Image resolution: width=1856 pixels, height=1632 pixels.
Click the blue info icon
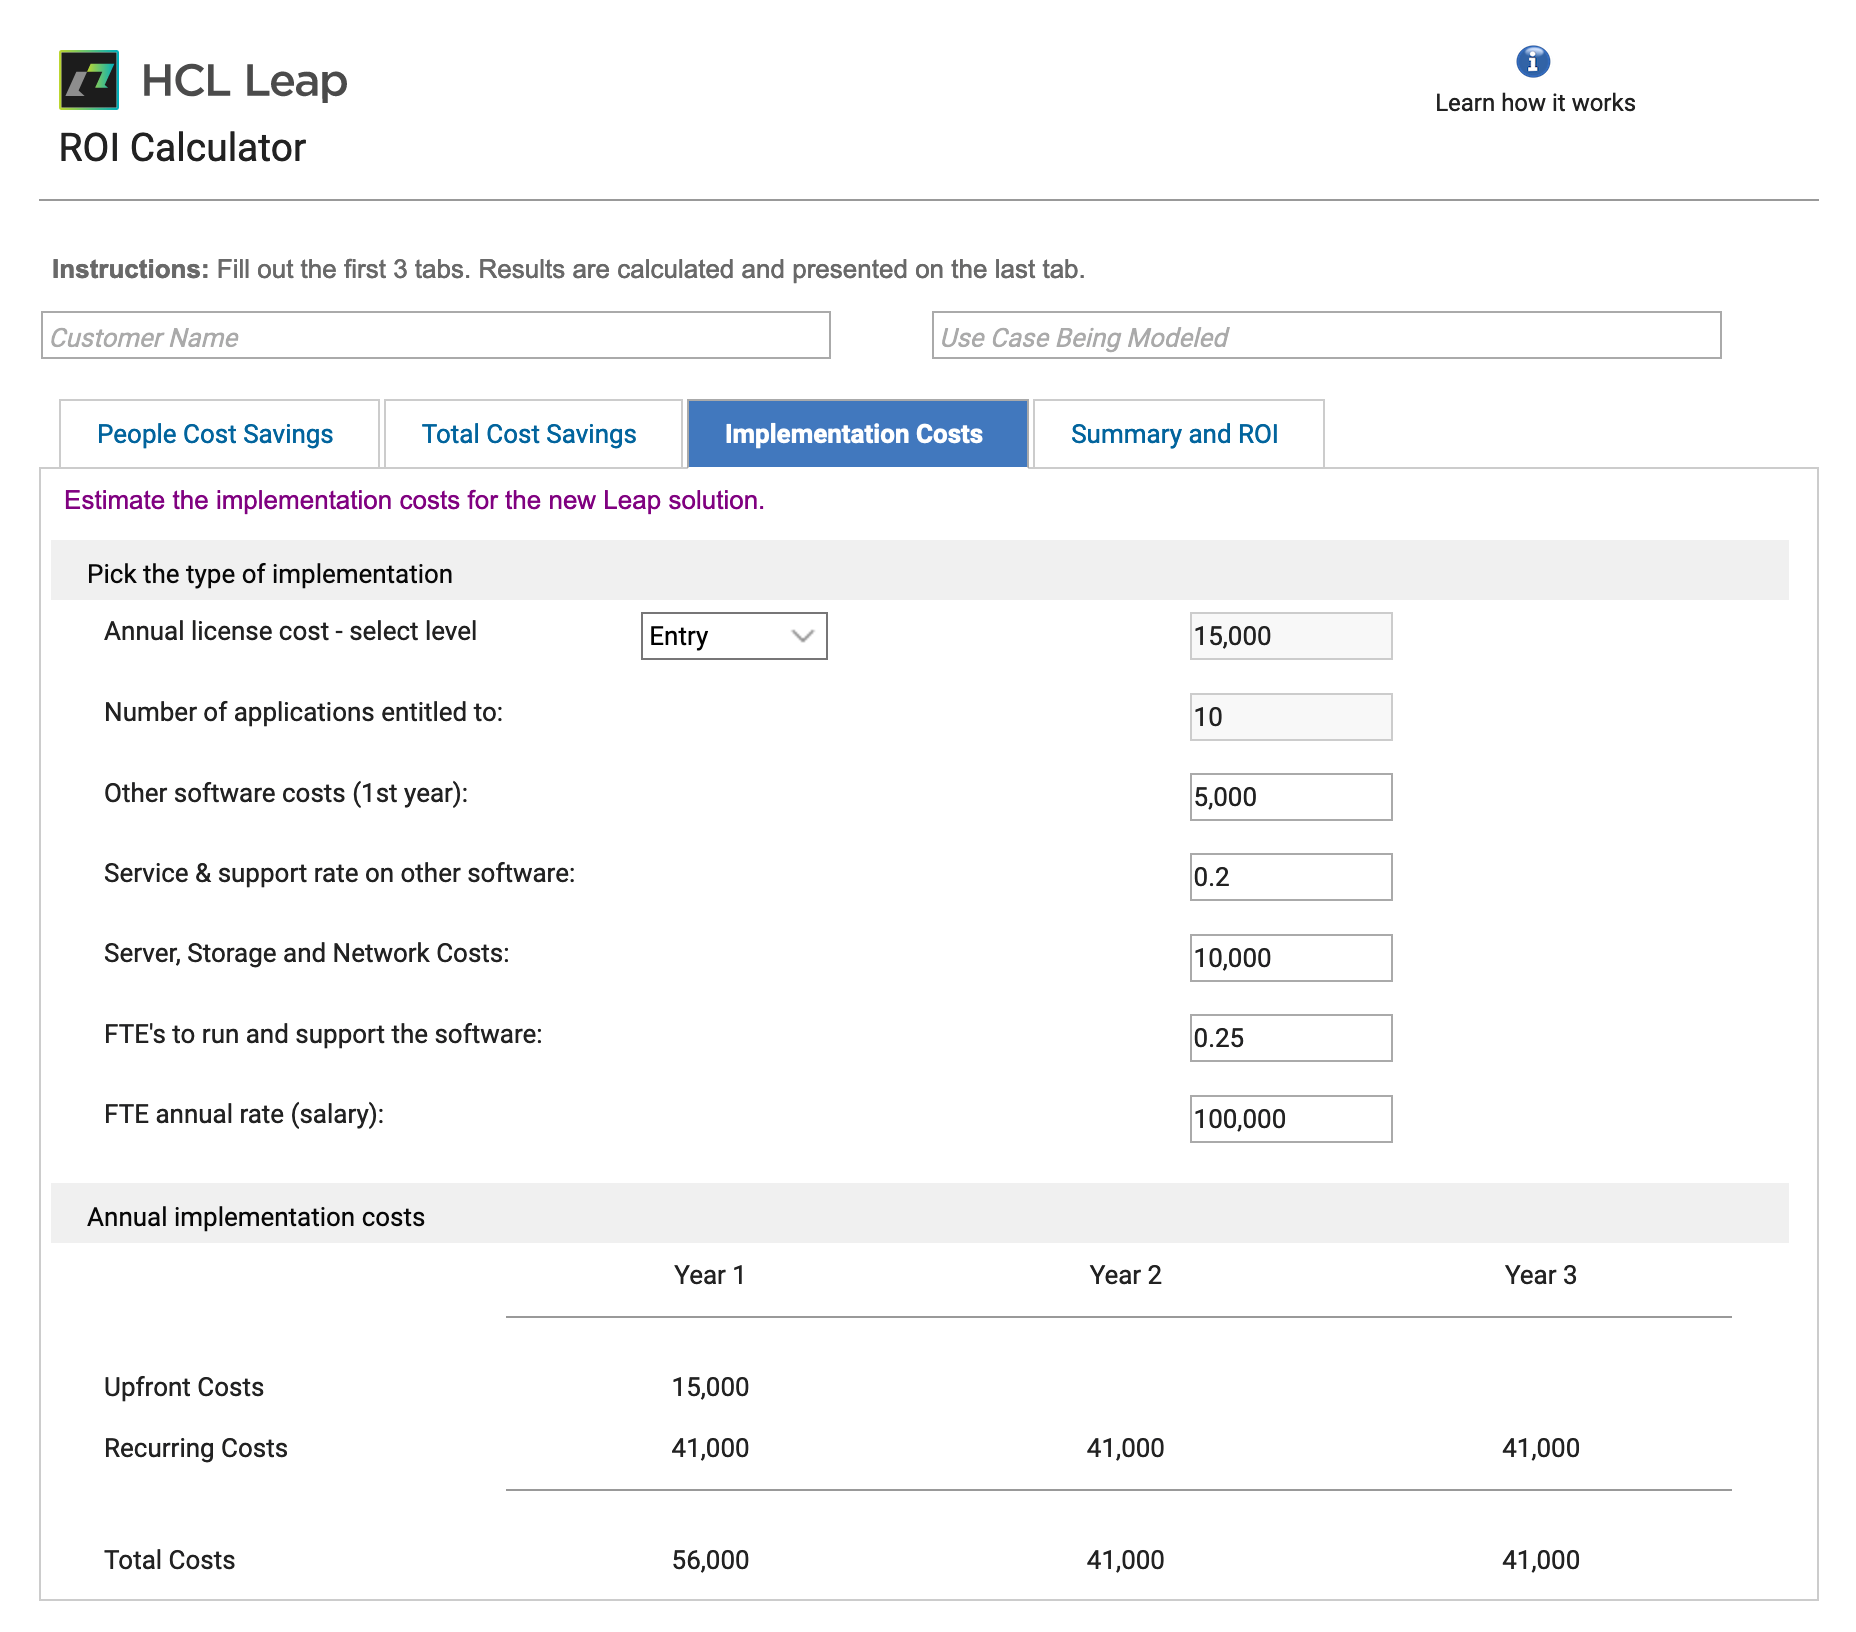[x=1533, y=61]
